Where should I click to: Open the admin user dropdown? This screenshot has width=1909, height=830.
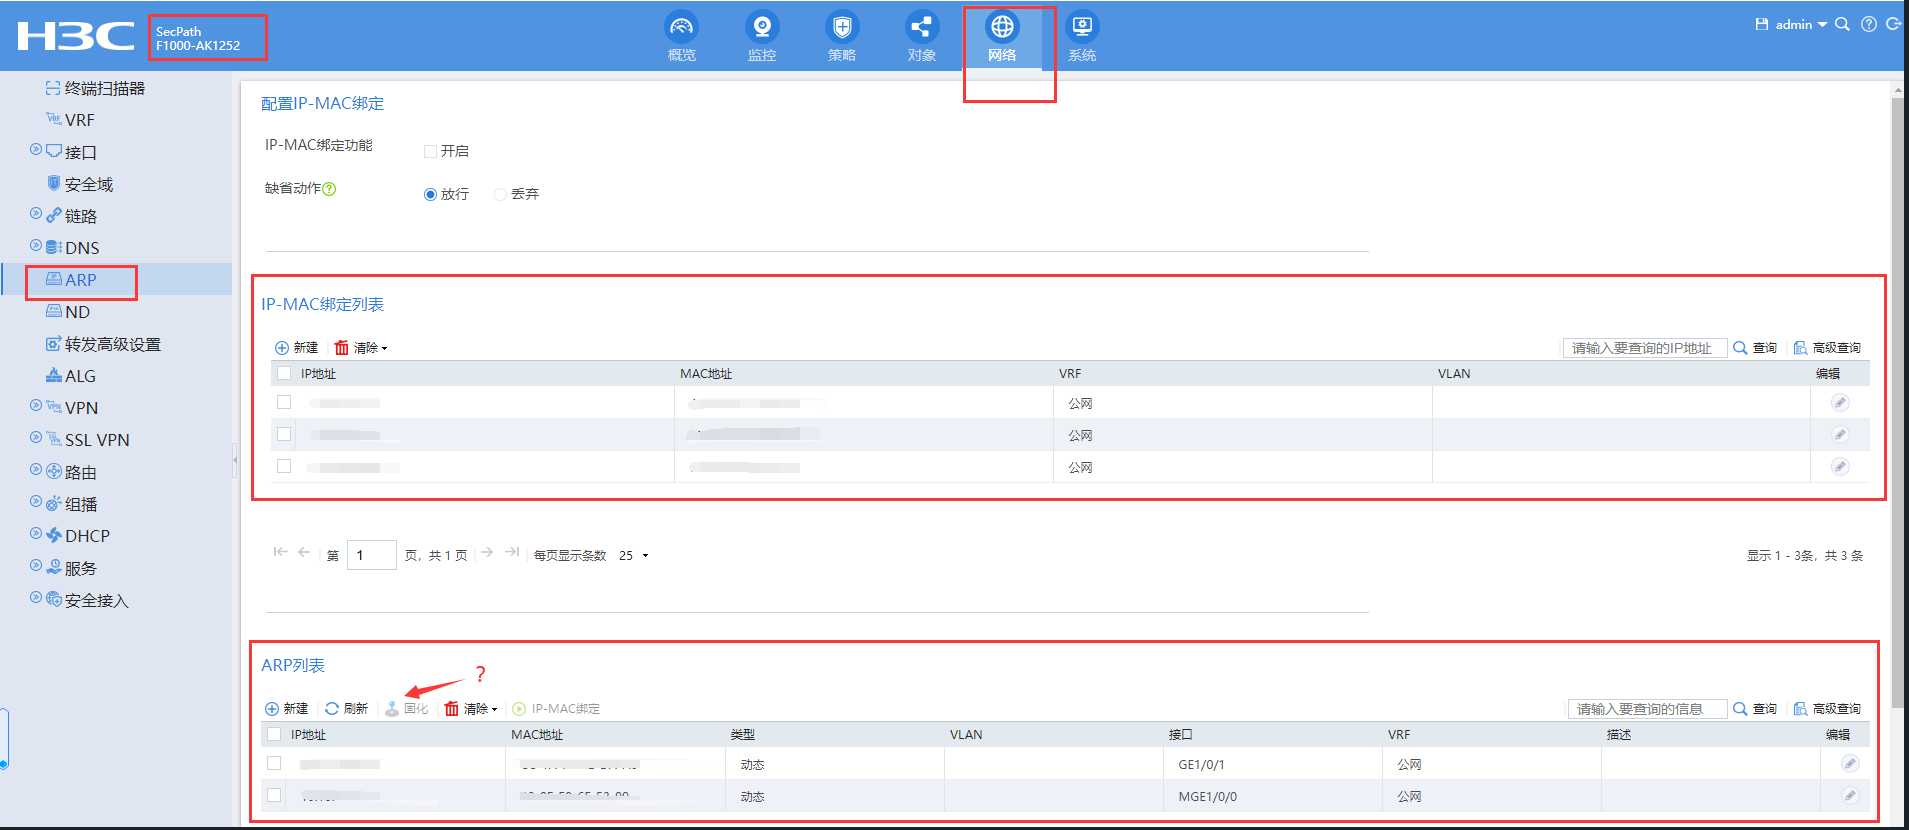pyautogui.click(x=1802, y=24)
